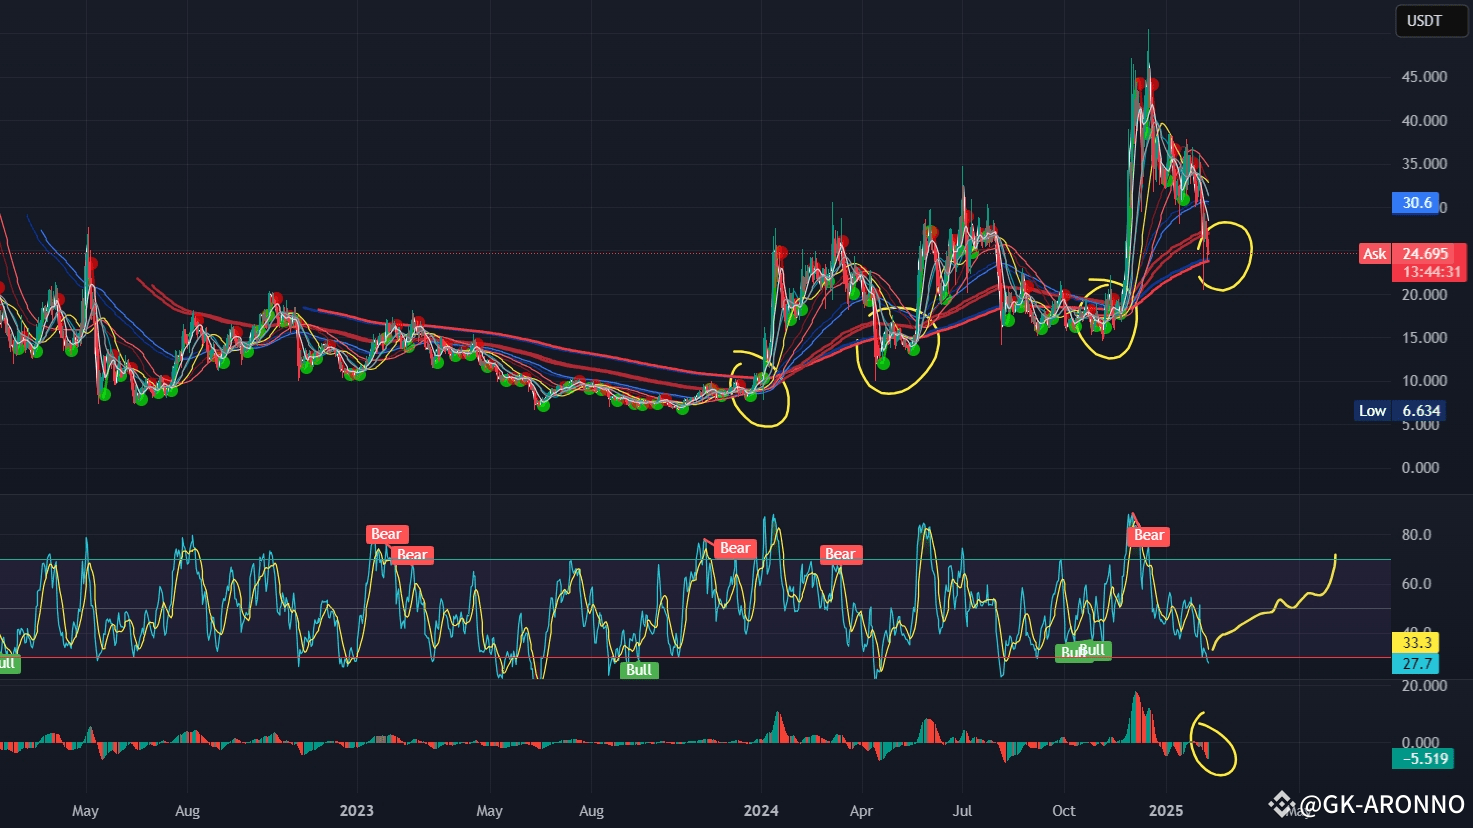This screenshot has height=828, width=1473.
Task: Click the Bull marker below the Aug oscillator dip
Action: (638, 670)
